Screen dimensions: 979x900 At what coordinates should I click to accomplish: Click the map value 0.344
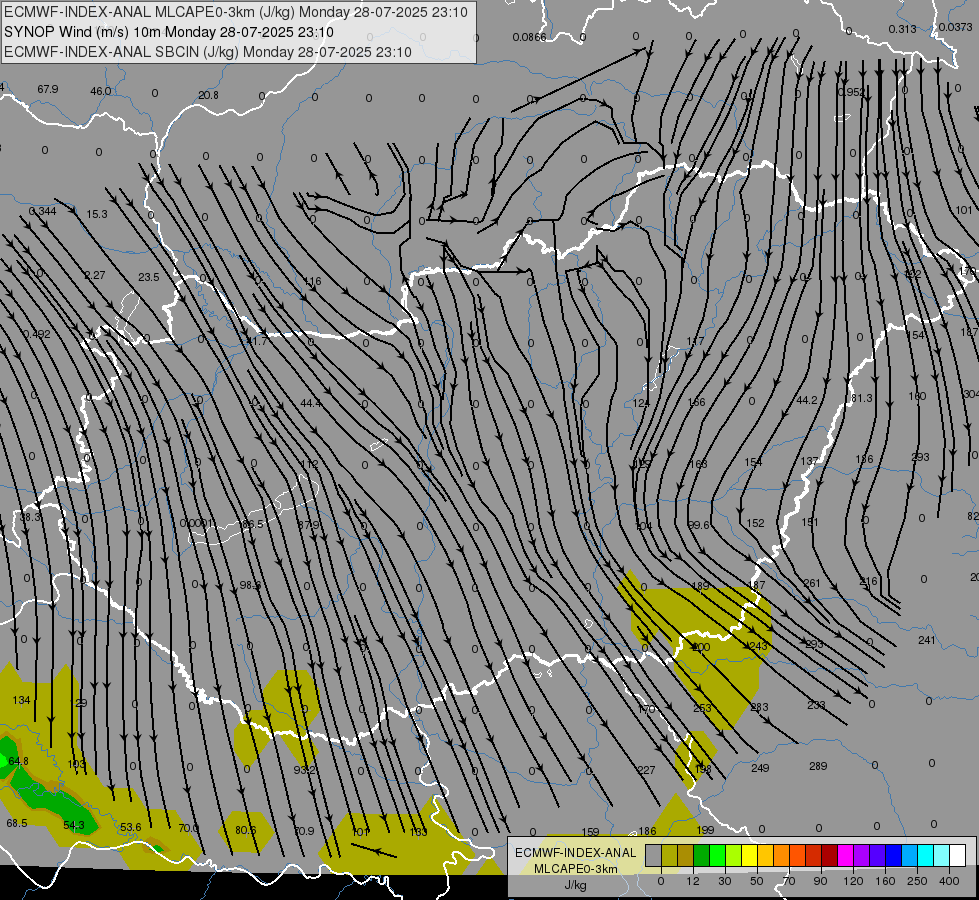(42, 211)
